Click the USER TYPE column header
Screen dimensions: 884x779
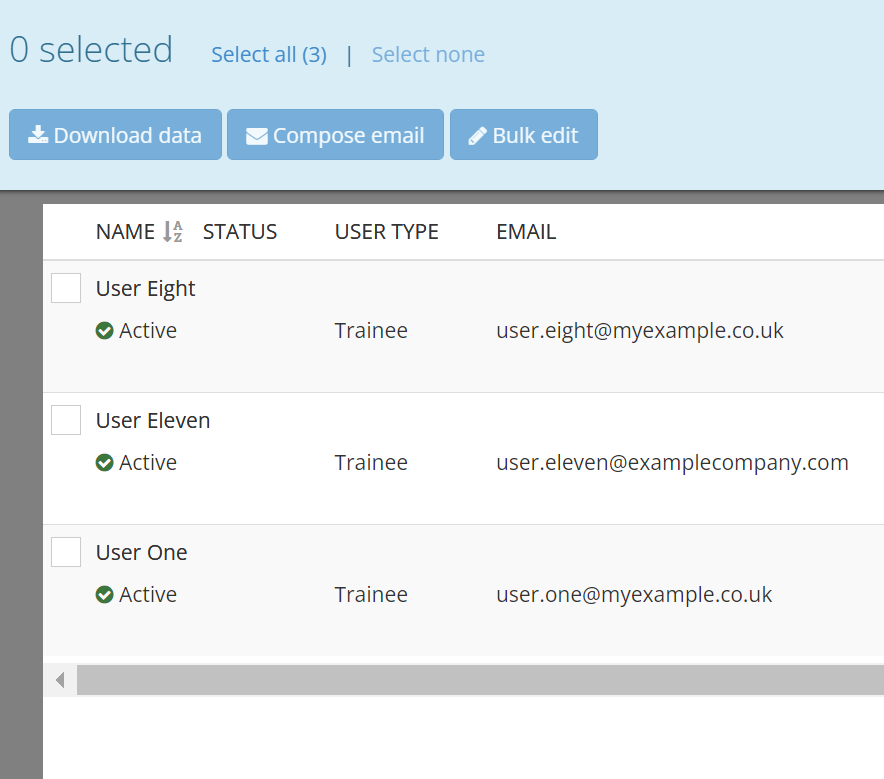[x=387, y=232]
